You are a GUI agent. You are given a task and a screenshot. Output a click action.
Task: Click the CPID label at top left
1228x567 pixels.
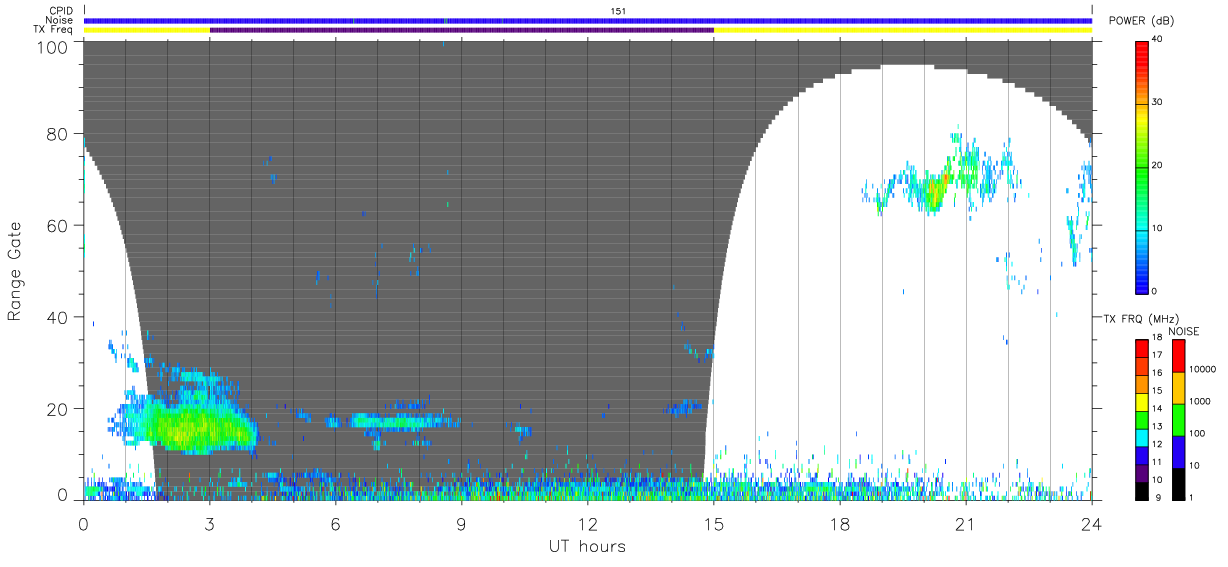click(61, 11)
